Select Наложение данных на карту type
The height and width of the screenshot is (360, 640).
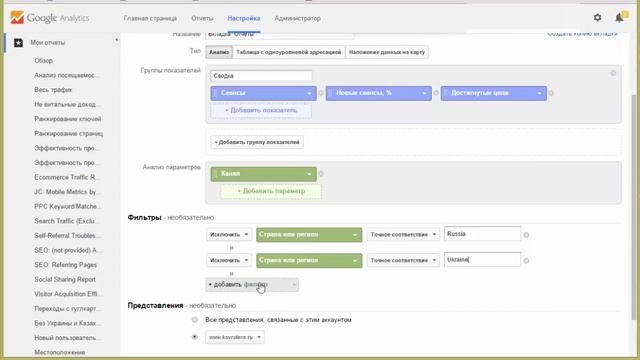(x=387, y=52)
